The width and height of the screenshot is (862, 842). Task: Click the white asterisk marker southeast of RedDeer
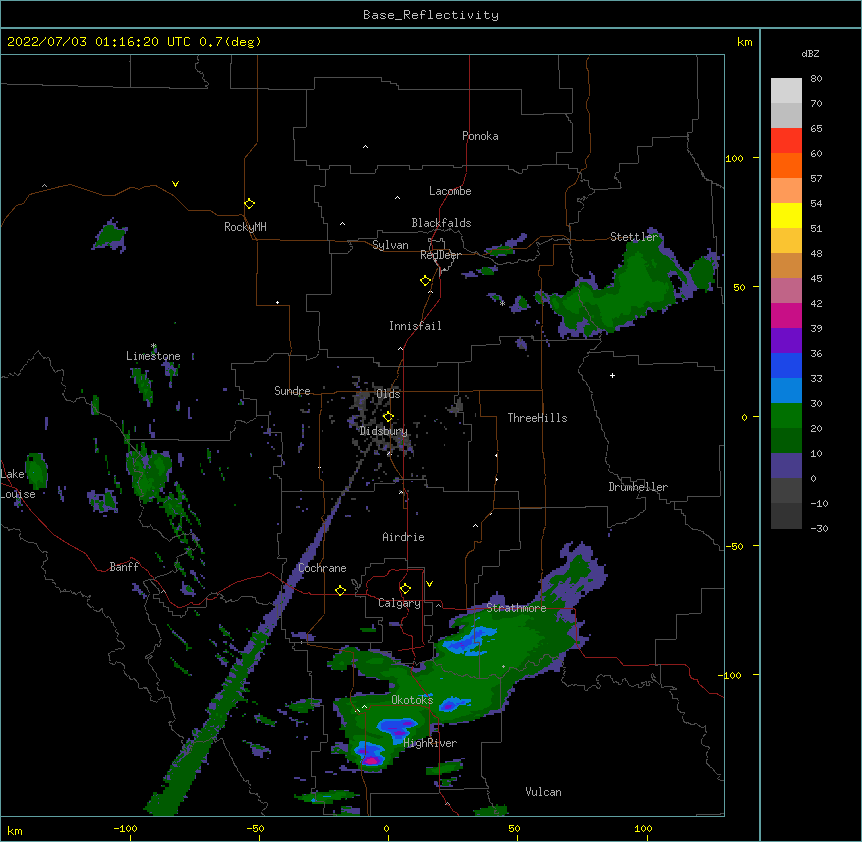[502, 303]
